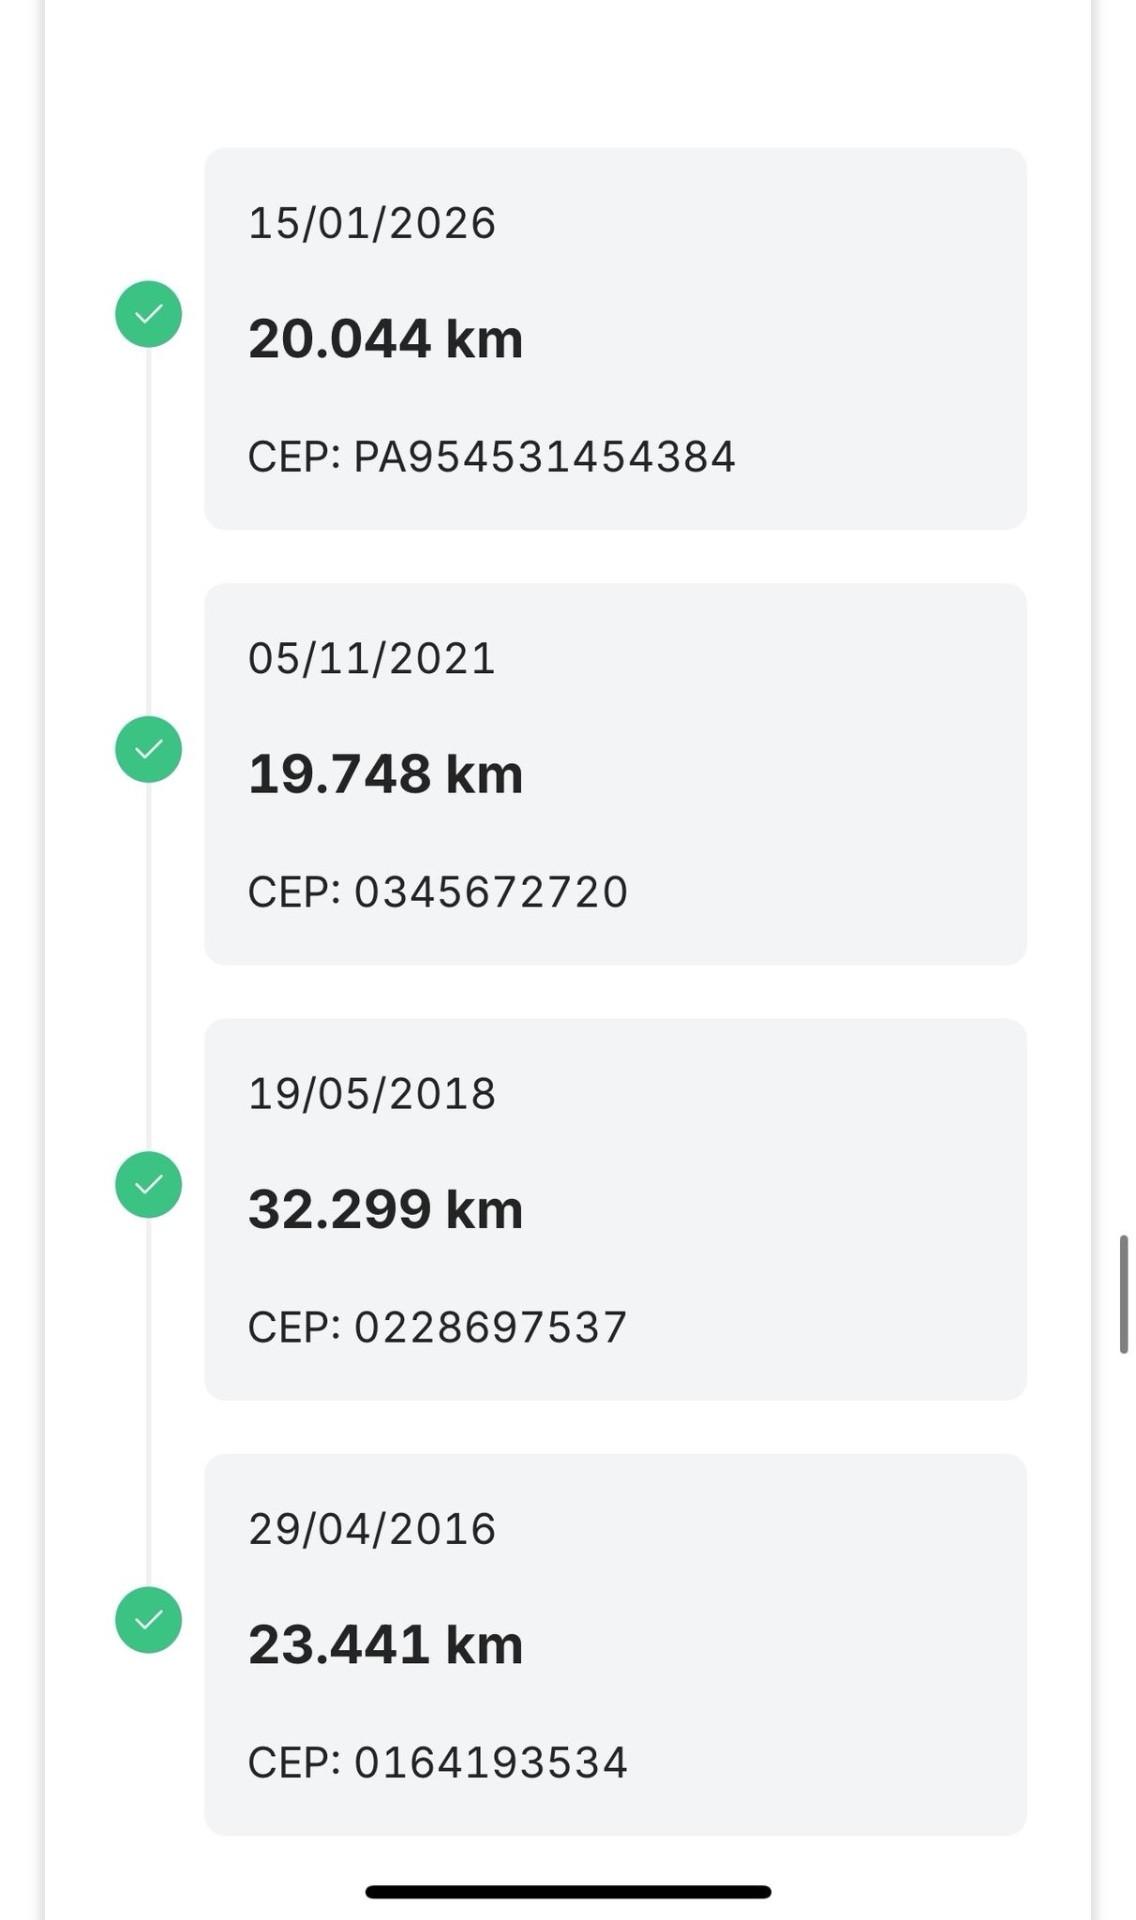This screenshot has width=1136, height=1920.
Task: Click the green checkmark beside 15/01/2026 entry
Action: pos(148,314)
